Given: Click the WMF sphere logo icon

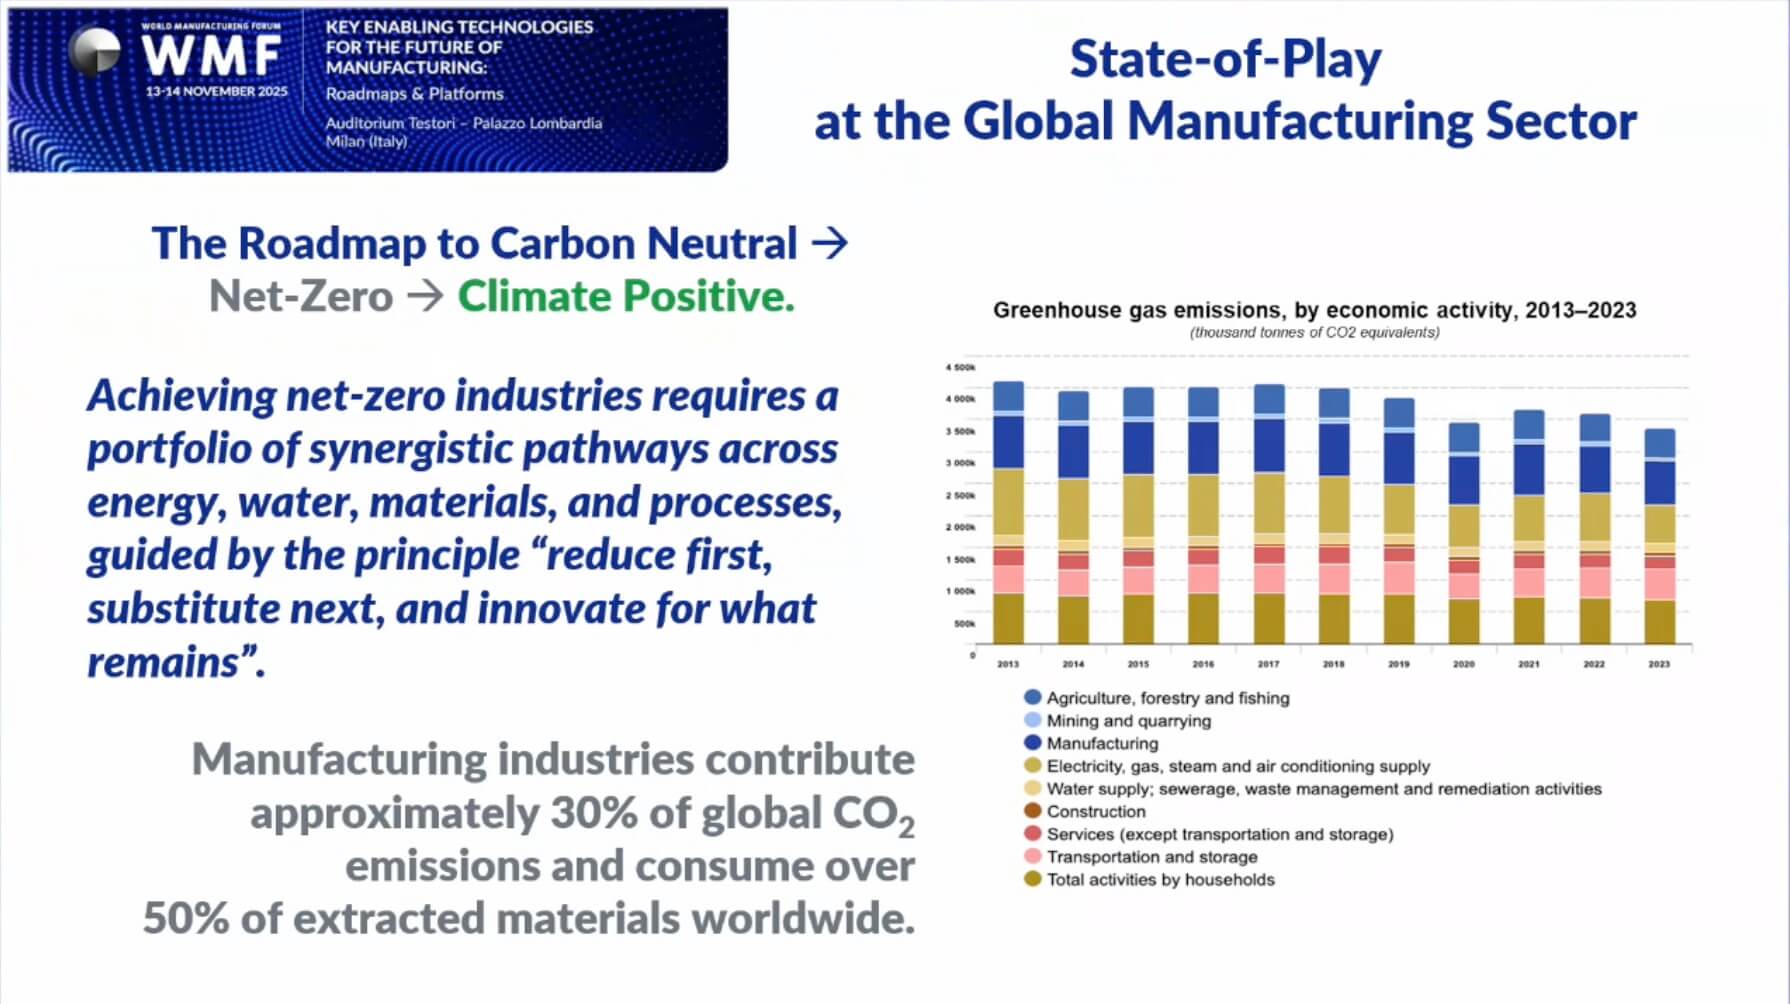Looking at the screenshot, I should [95, 50].
